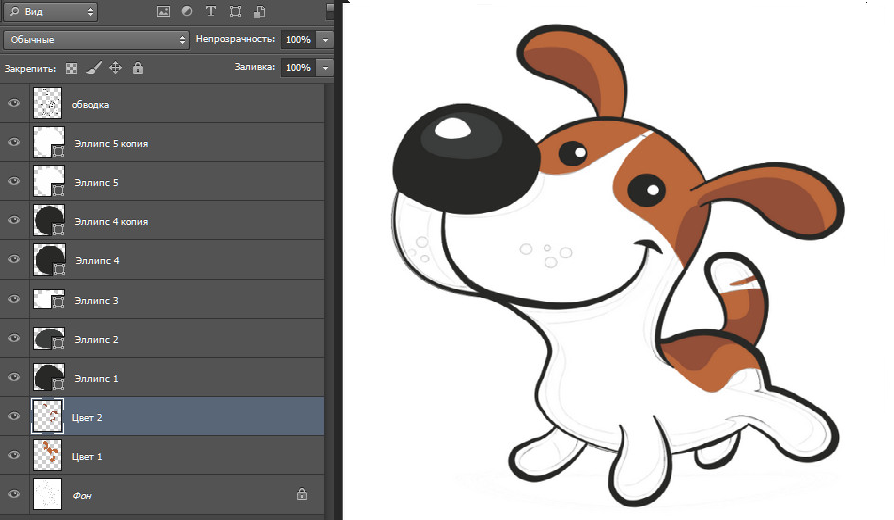This screenshot has width=894, height=520.
Task: Click the smart object filter icon
Action: click(x=259, y=12)
